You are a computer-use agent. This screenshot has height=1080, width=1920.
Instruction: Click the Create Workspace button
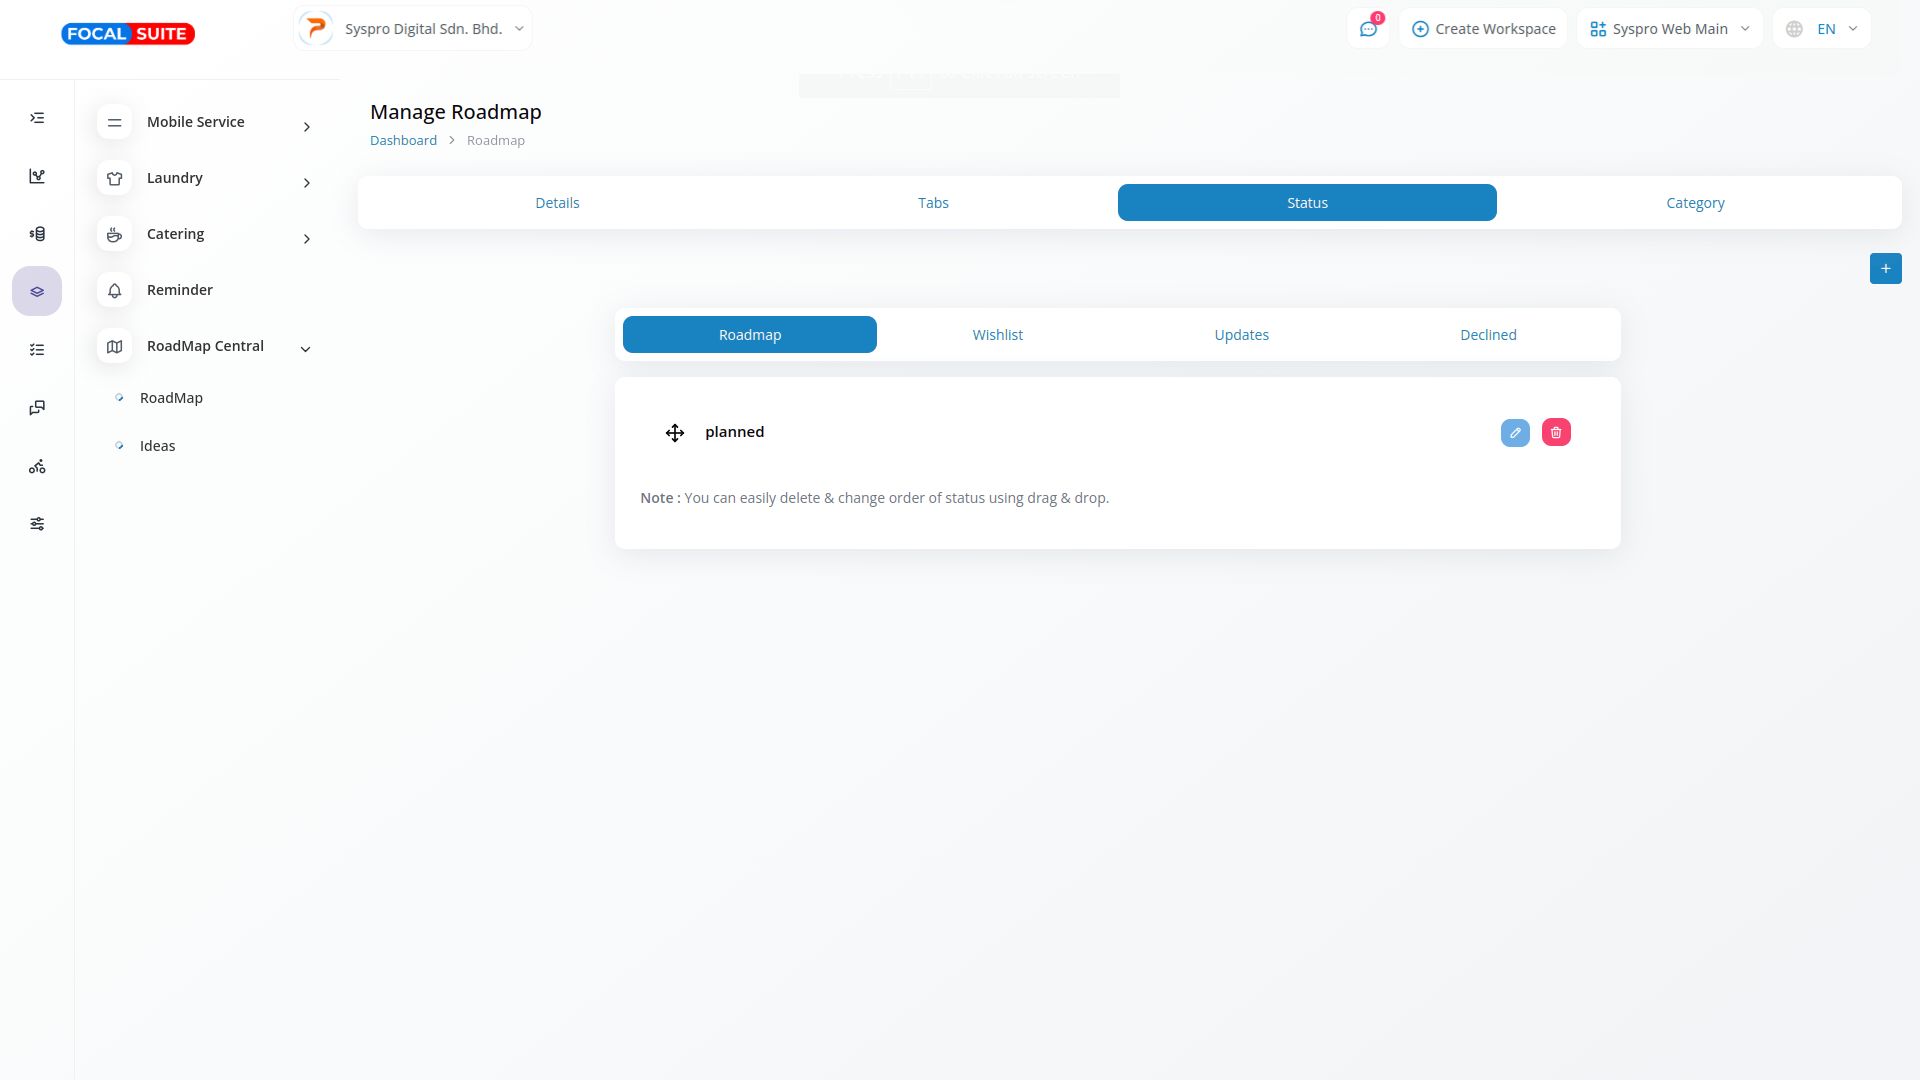[x=1483, y=29]
